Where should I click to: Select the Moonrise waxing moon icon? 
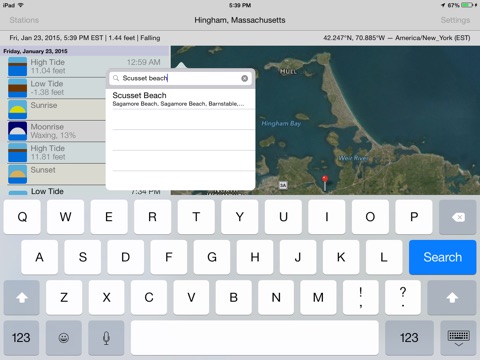17,131
